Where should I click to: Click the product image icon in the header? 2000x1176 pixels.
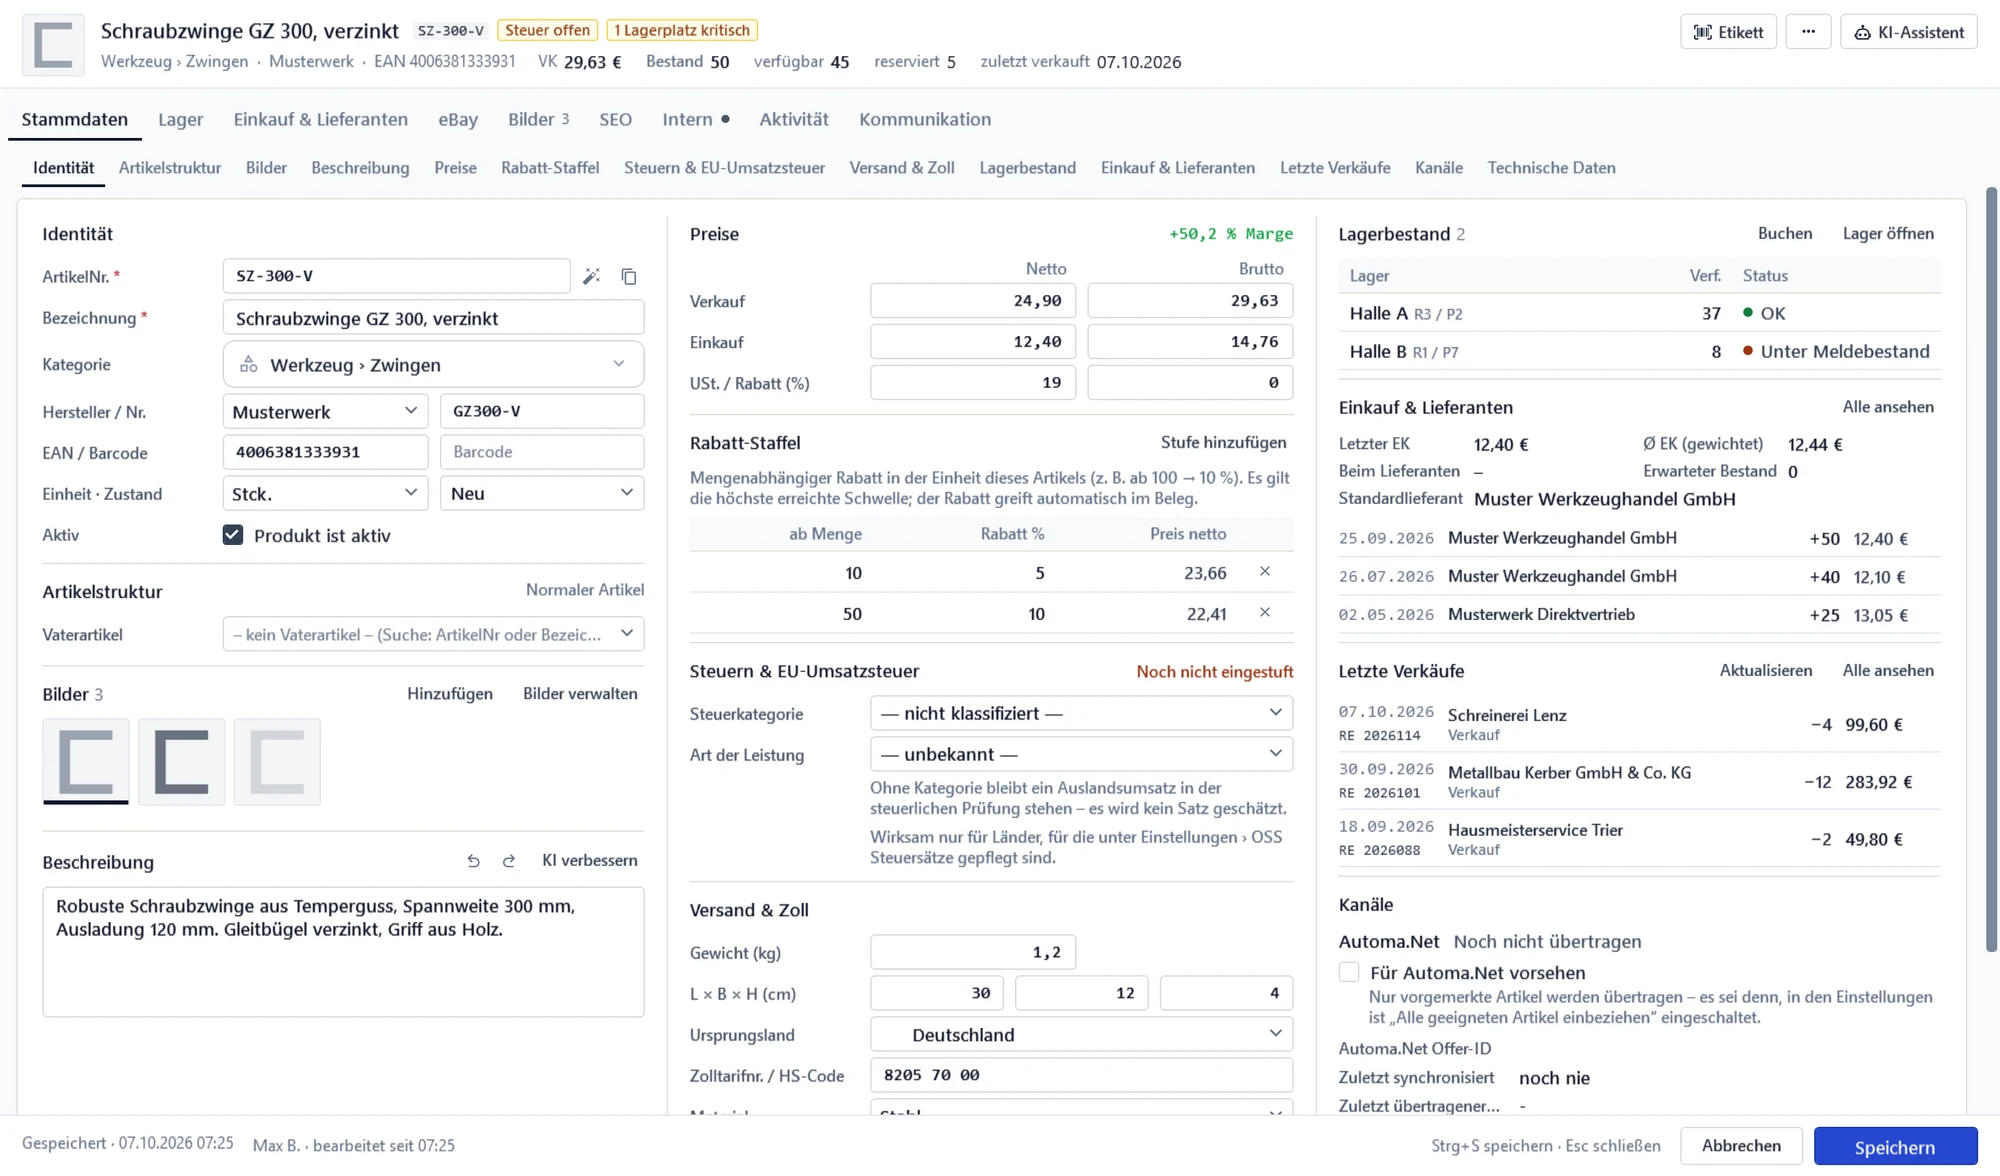[53, 45]
